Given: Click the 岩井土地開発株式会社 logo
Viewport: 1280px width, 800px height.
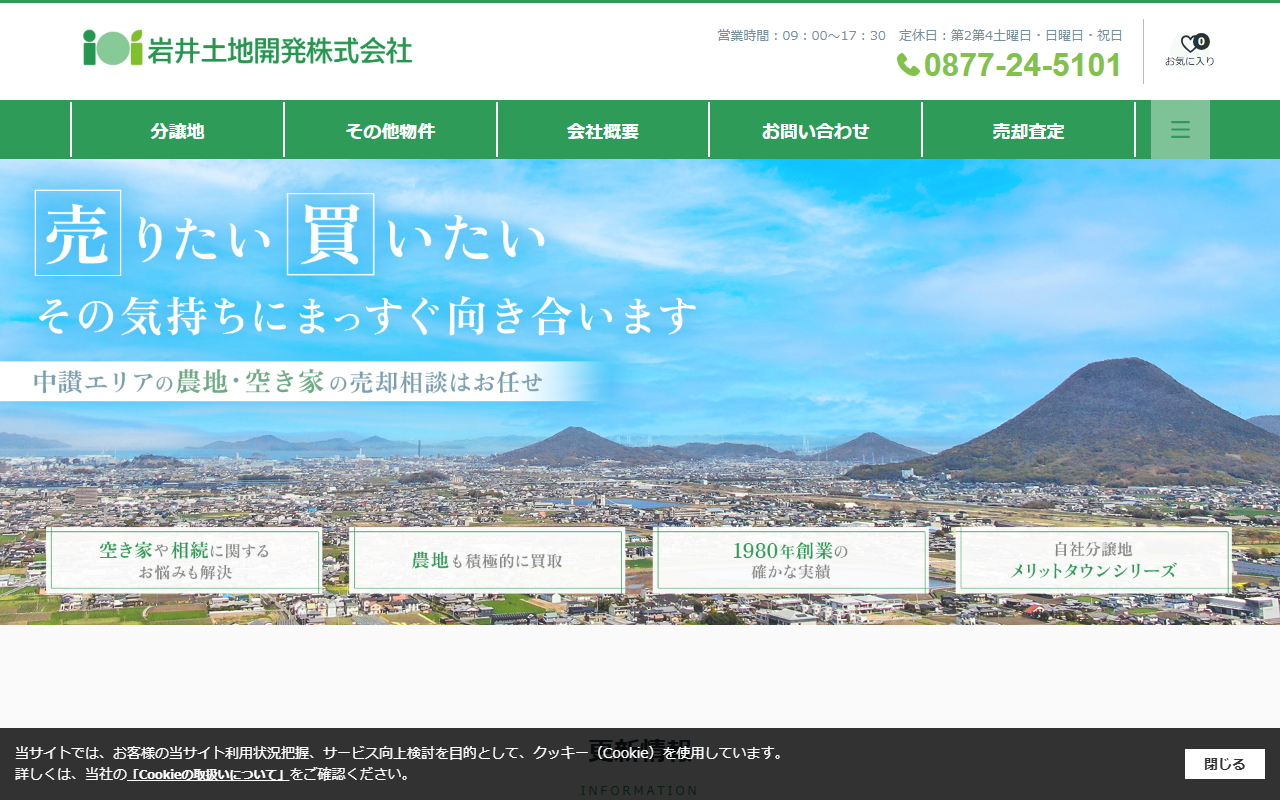Looking at the screenshot, I should (247, 48).
